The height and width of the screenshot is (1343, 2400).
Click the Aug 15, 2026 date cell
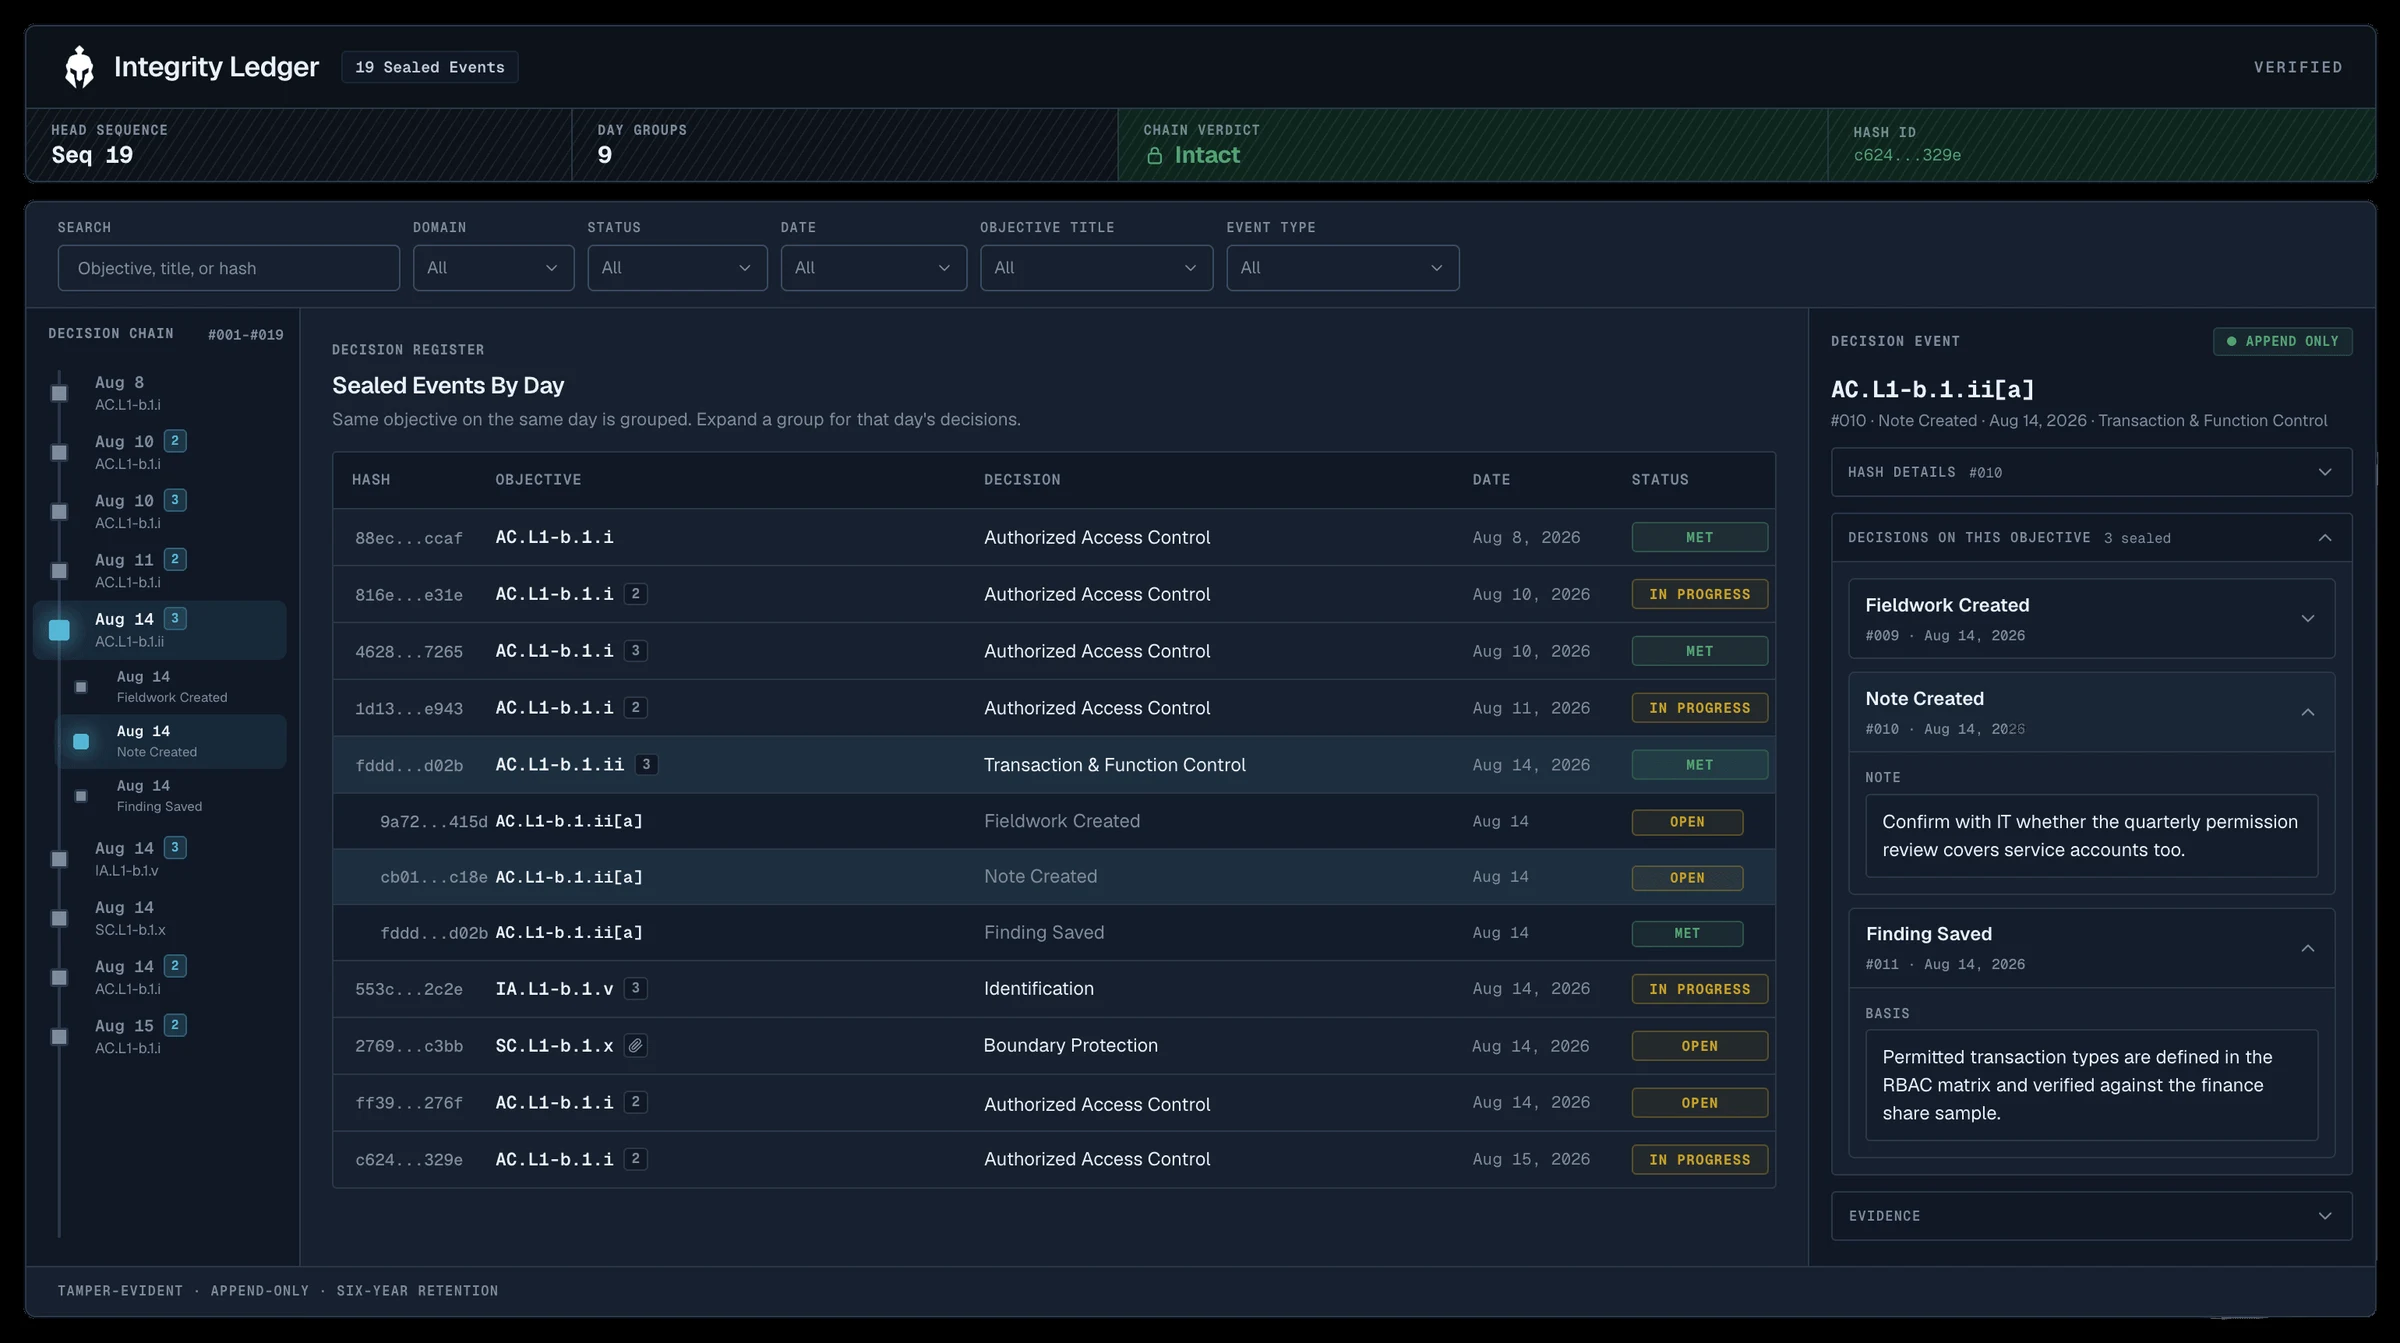(x=1531, y=1159)
